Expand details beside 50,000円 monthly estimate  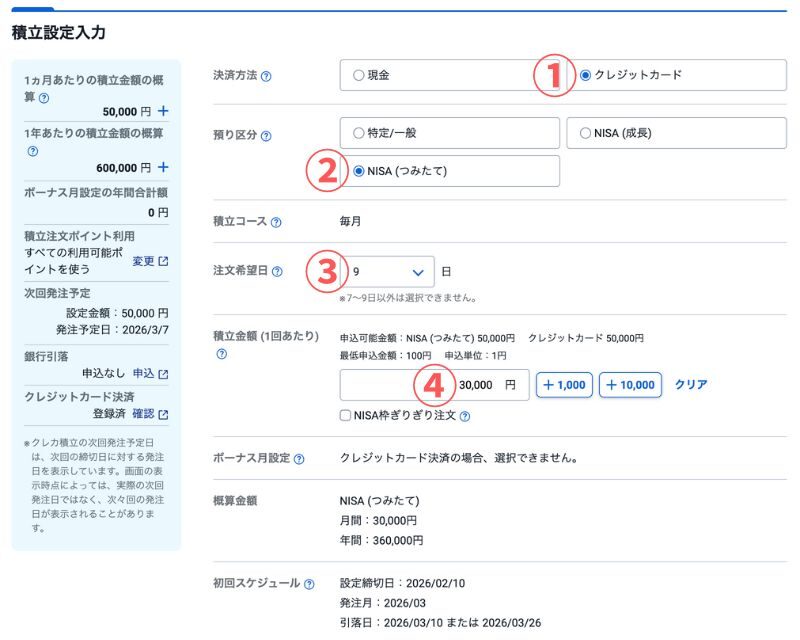[162, 110]
